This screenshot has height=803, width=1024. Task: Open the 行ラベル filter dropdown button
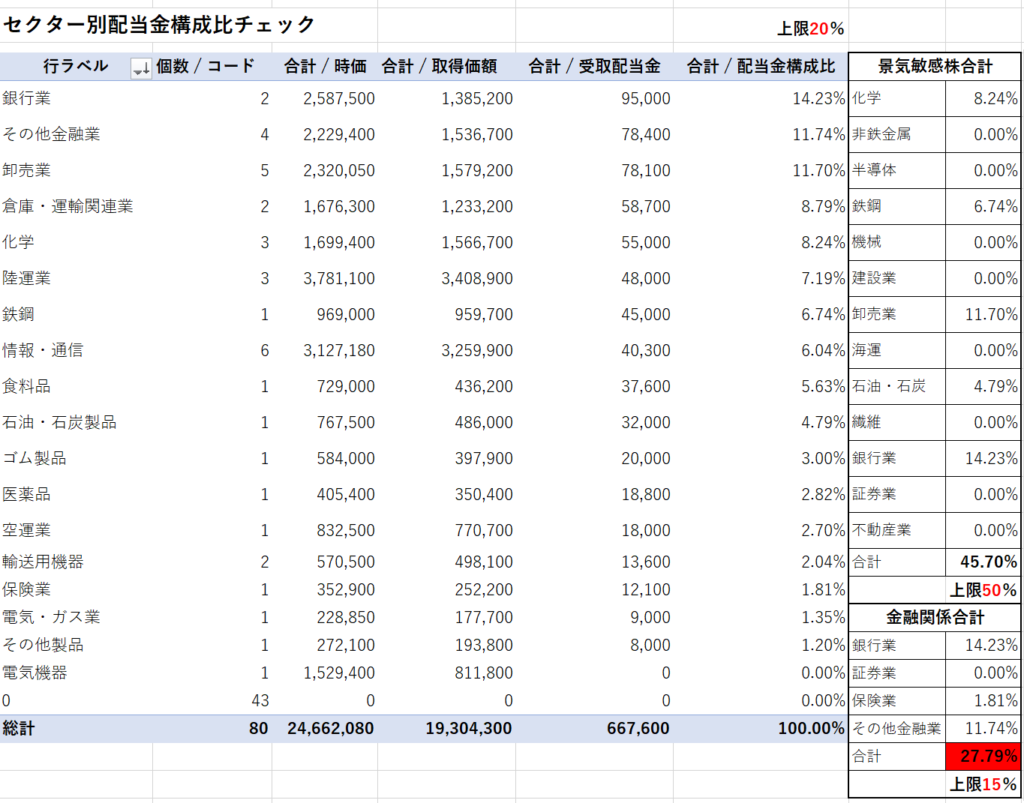(141, 68)
